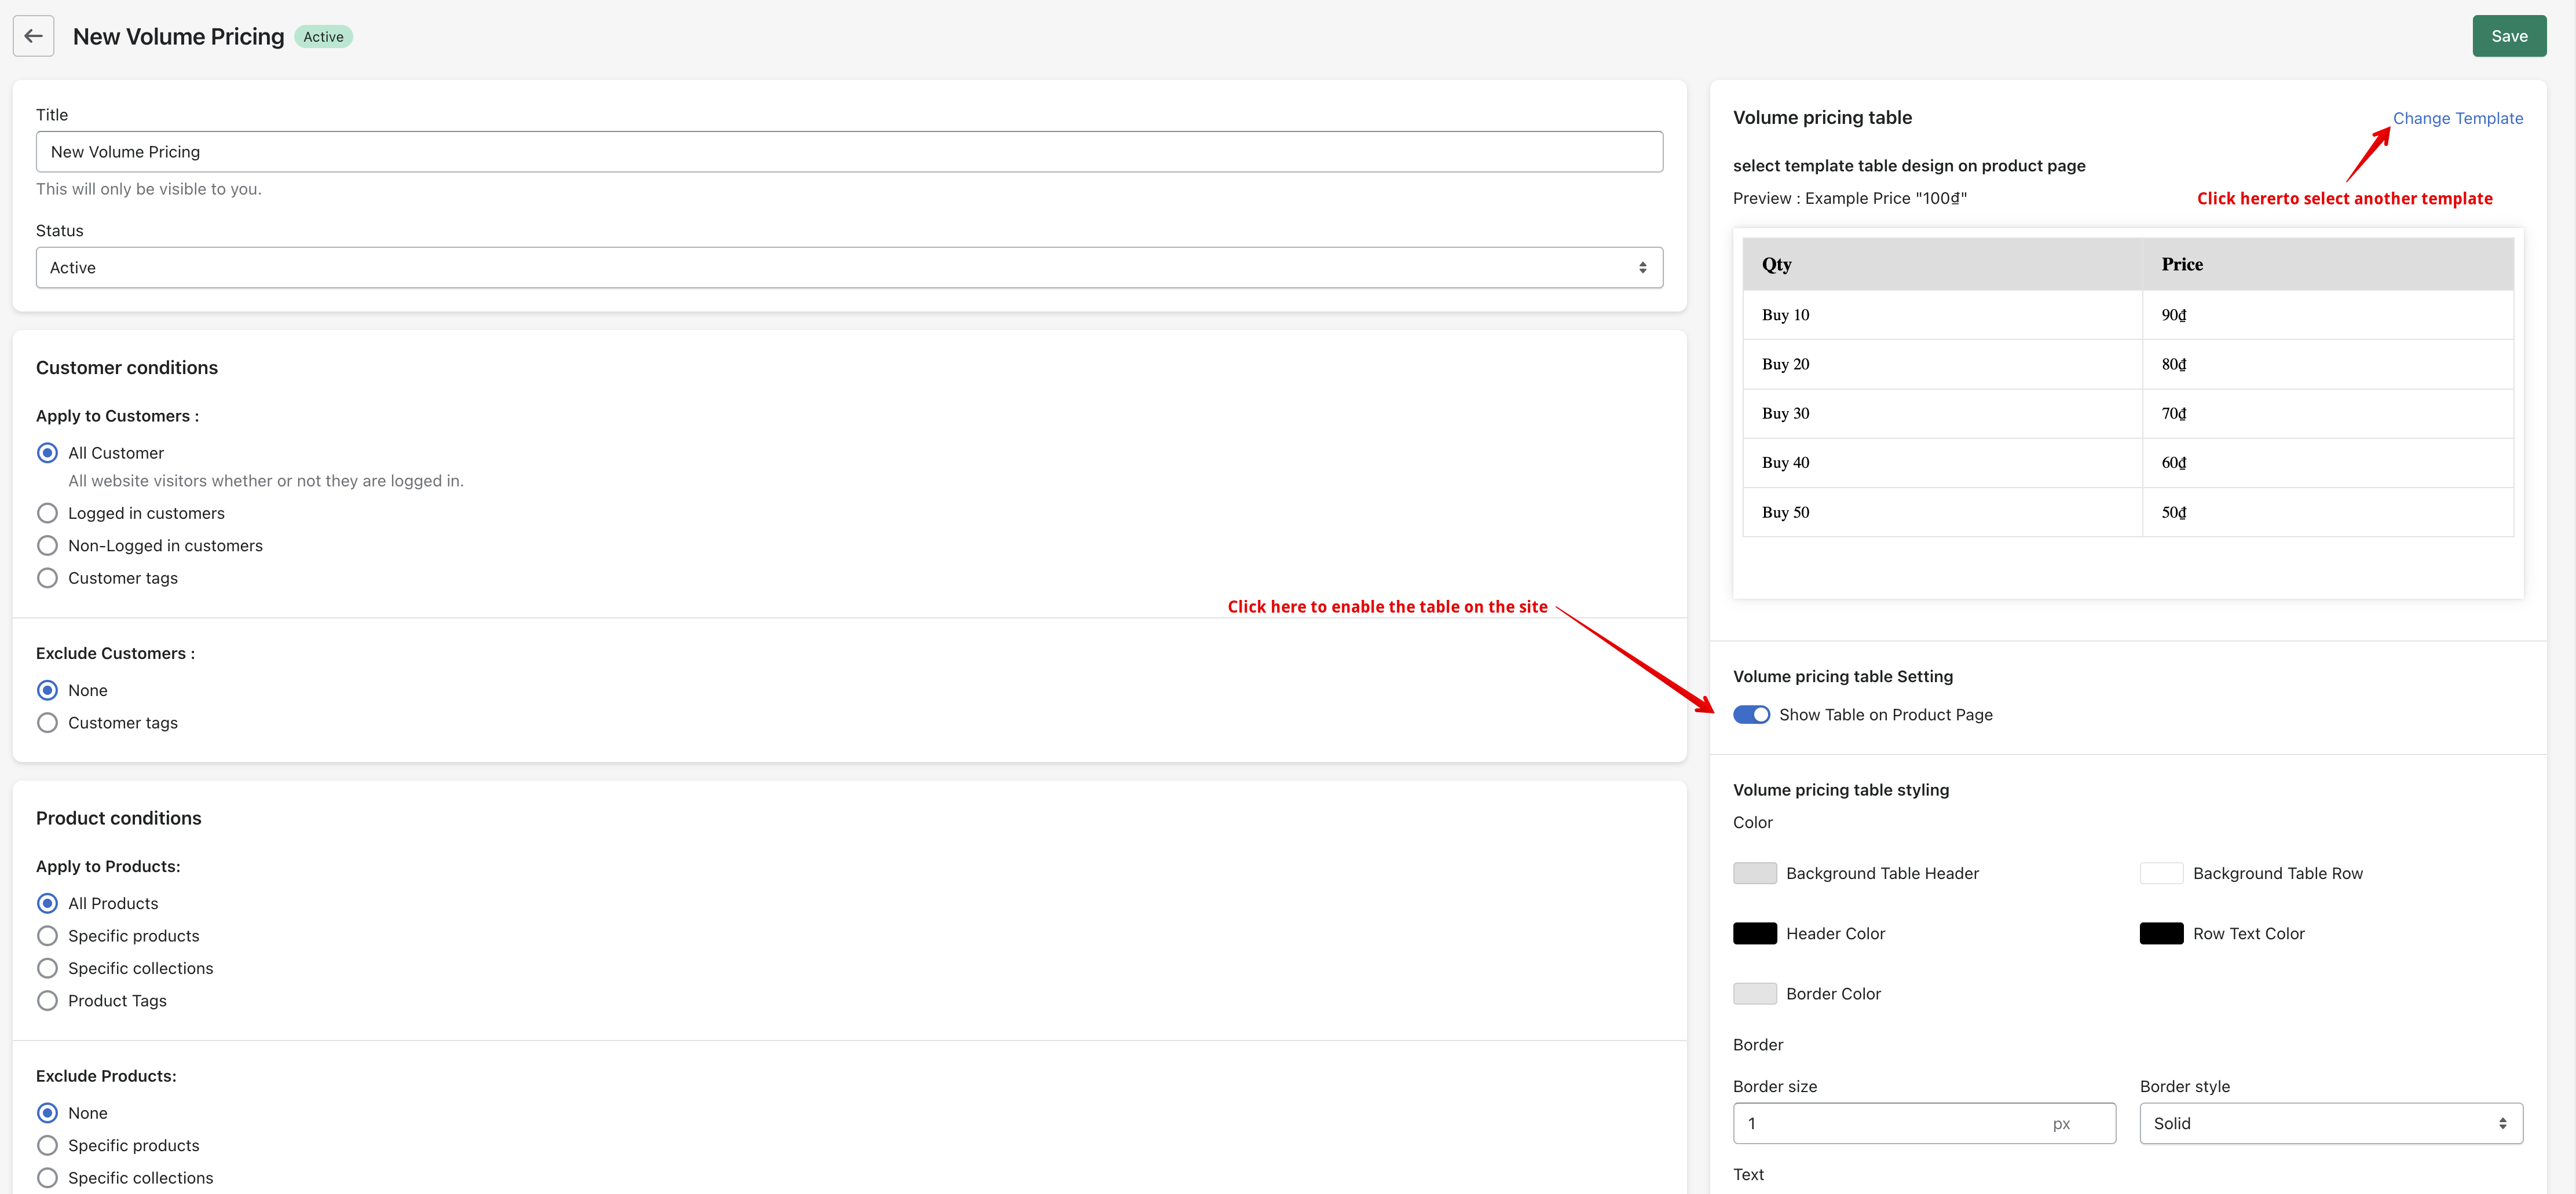Open Background Table Row color swatch
The height and width of the screenshot is (1194, 2576).
pos(2161,873)
